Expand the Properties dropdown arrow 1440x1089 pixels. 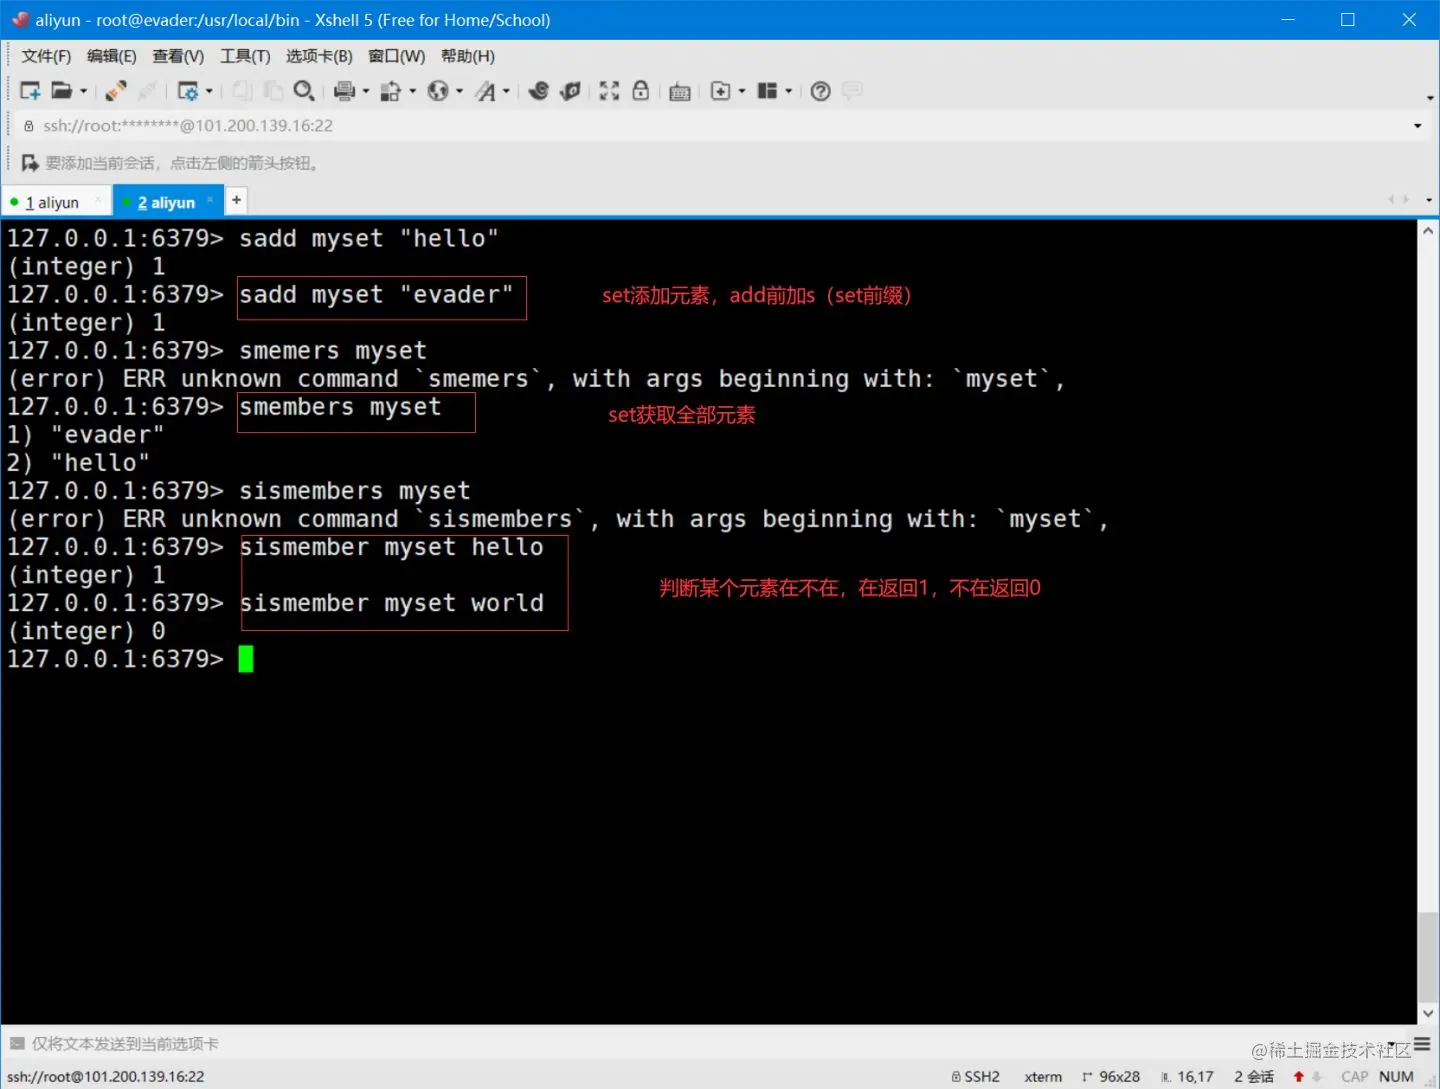click(209, 91)
